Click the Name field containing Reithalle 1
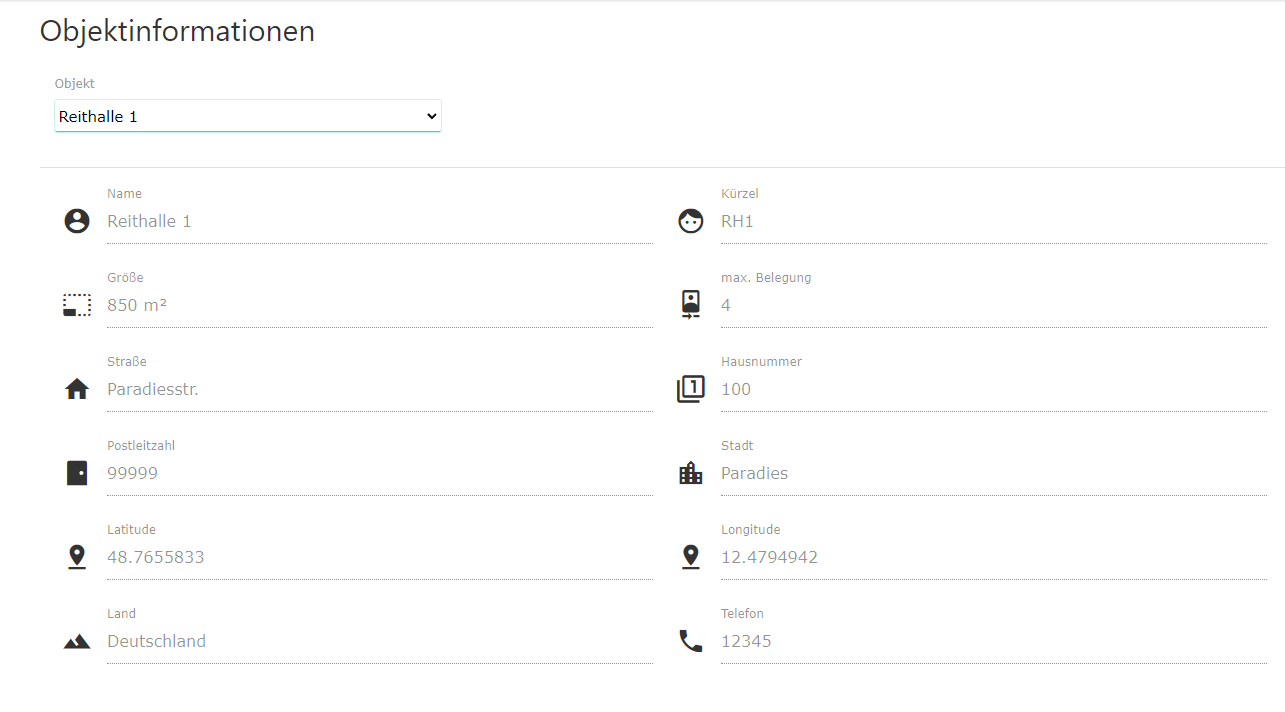The width and height of the screenshot is (1285, 712). [379, 222]
